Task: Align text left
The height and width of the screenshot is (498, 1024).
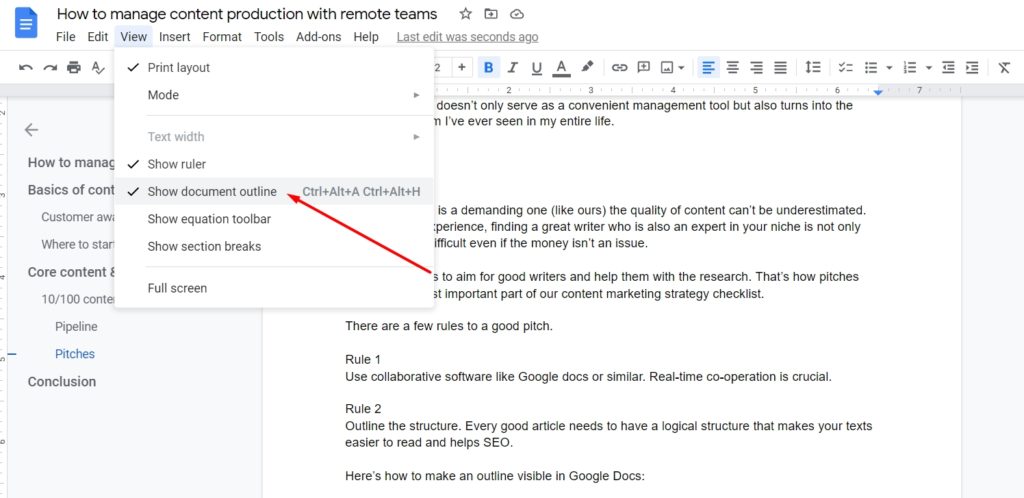Action: 709,67
